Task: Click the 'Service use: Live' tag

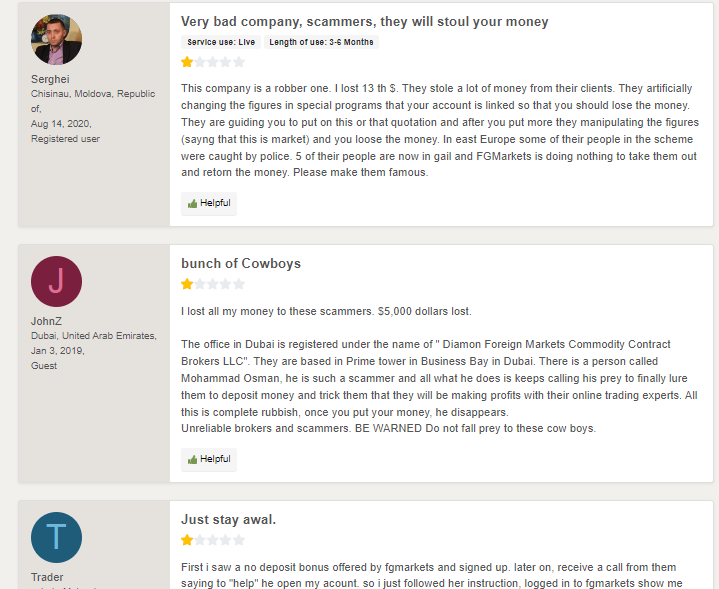Action: [x=221, y=42]
